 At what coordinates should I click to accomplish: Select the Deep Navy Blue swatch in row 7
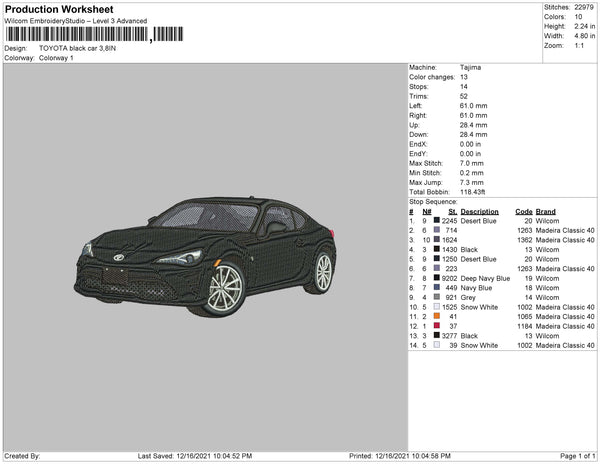click(x=437, y=278)
